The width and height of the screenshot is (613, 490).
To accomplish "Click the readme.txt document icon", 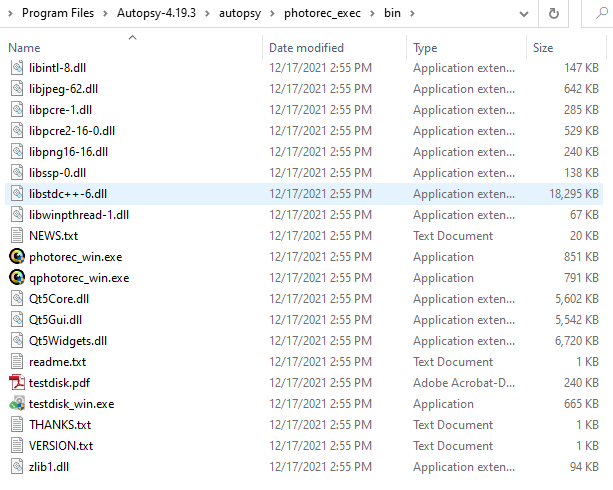I will pyautogui.click(x=17, y=362).
